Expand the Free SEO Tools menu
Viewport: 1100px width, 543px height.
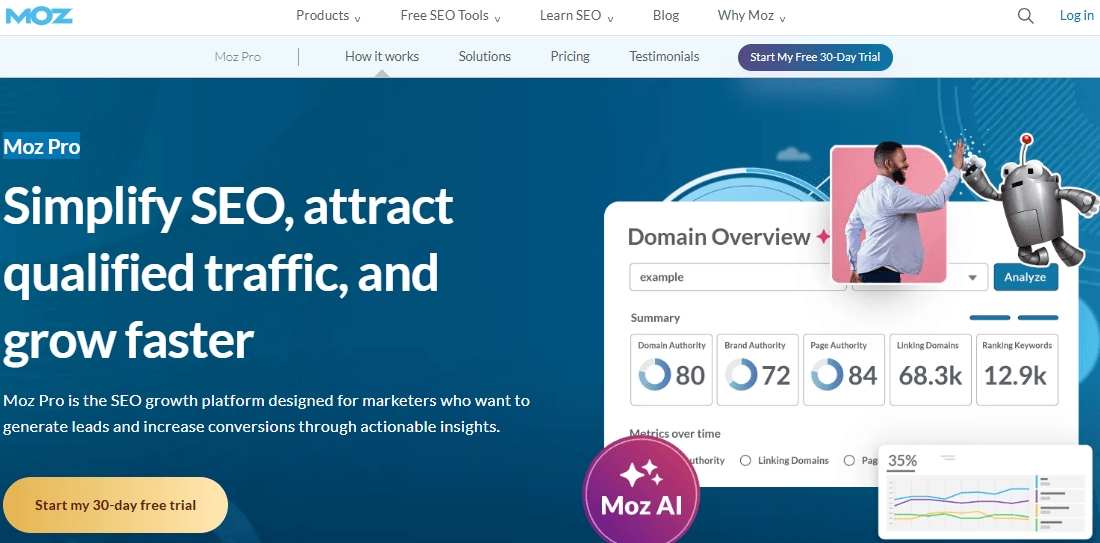[450, 15]
